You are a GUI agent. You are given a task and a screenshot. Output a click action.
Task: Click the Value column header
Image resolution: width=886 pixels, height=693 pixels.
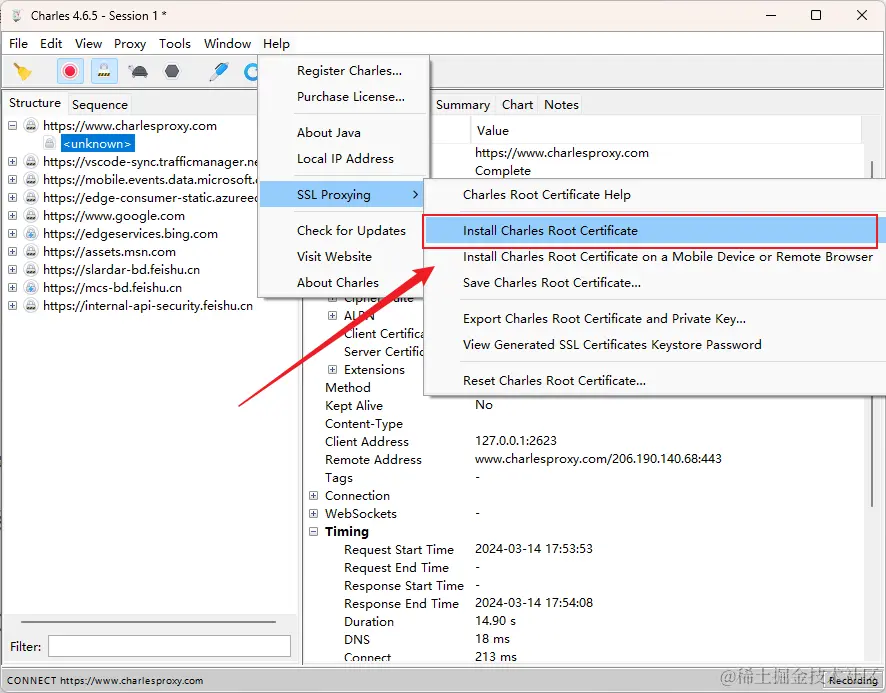[x=666, y=131]
